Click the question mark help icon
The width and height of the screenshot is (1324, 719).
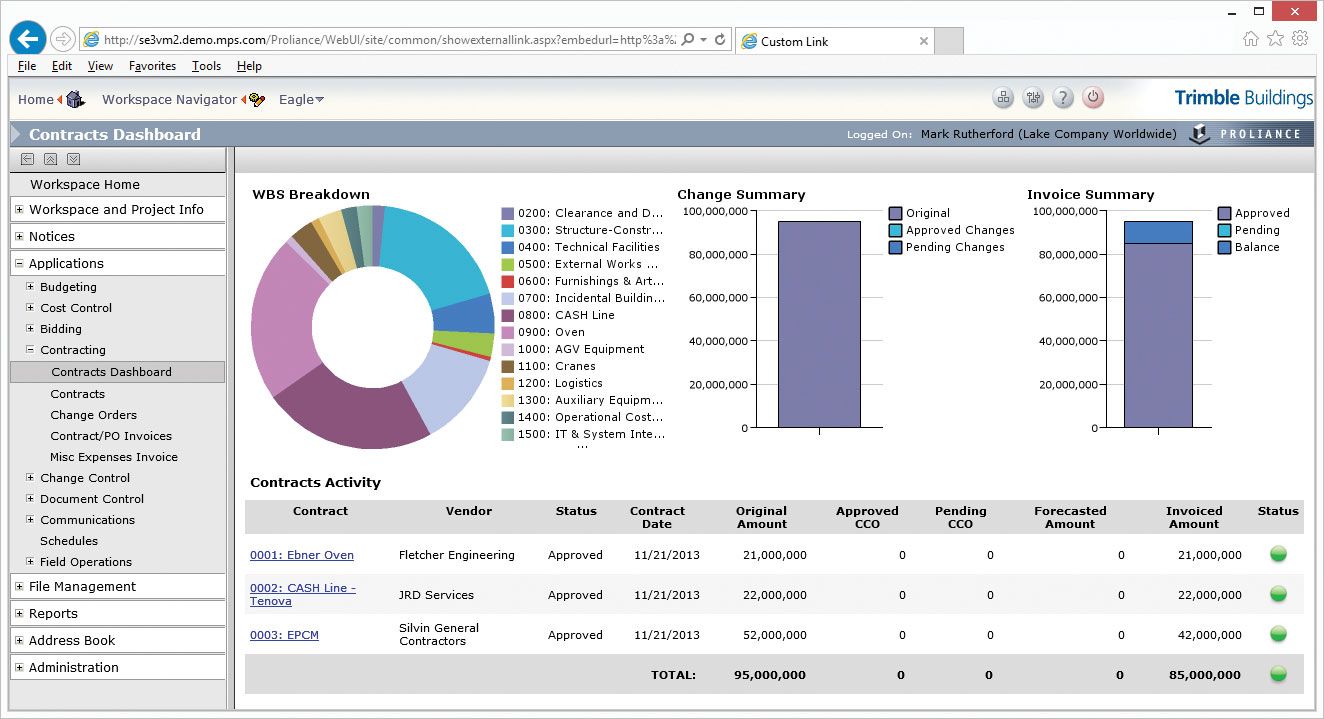[1063, 98]
